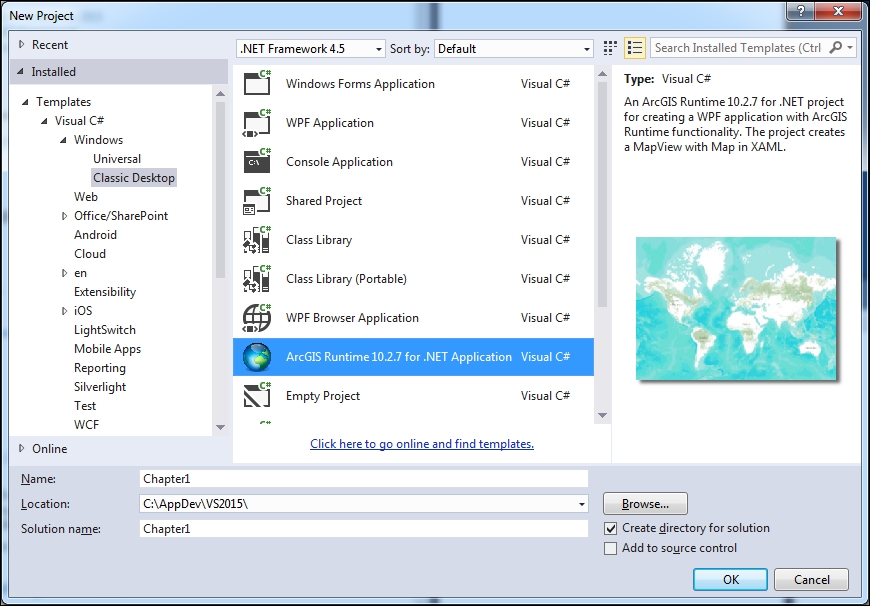Click the Console Application template icon
Image resolution: width=870 pixels, height=606 pixels.
(257, 162)
